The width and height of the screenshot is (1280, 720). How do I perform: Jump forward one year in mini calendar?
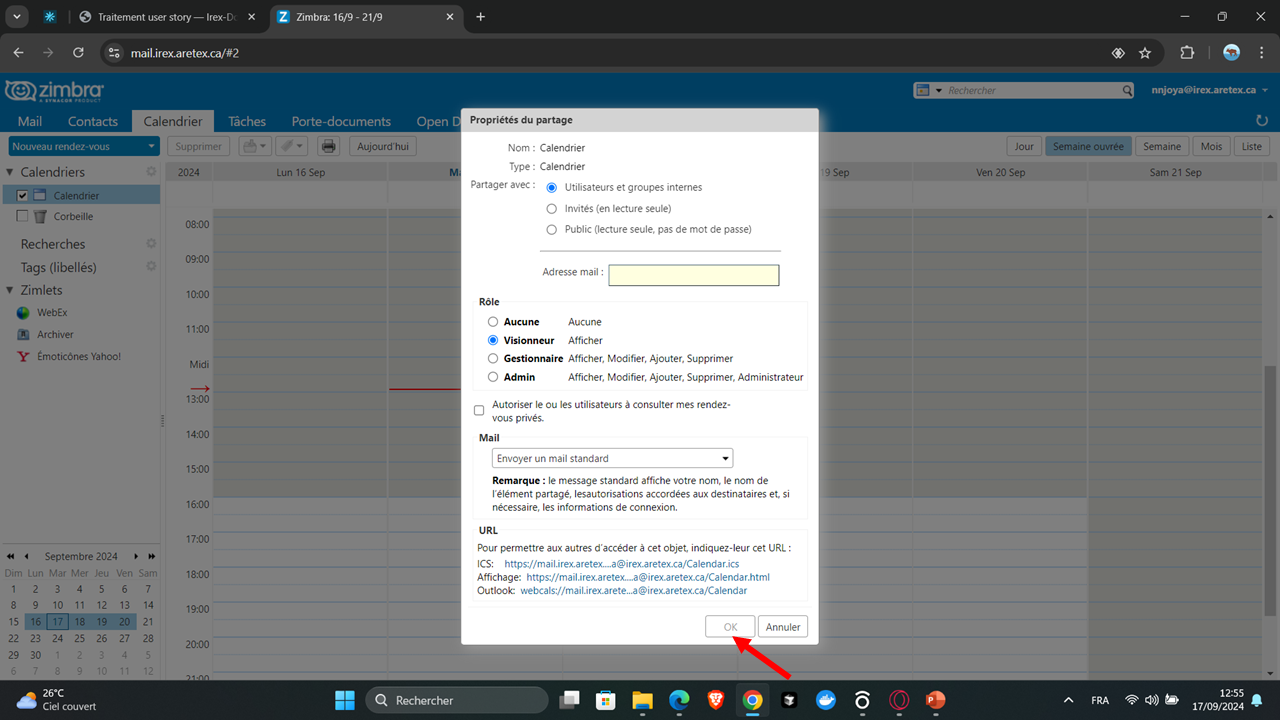pos(152,556)
